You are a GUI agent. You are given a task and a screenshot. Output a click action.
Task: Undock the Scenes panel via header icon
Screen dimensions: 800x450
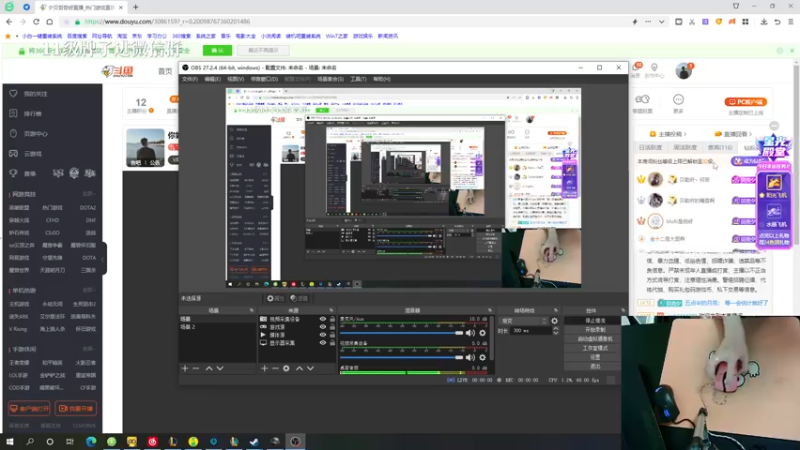(x=252, y=310)
